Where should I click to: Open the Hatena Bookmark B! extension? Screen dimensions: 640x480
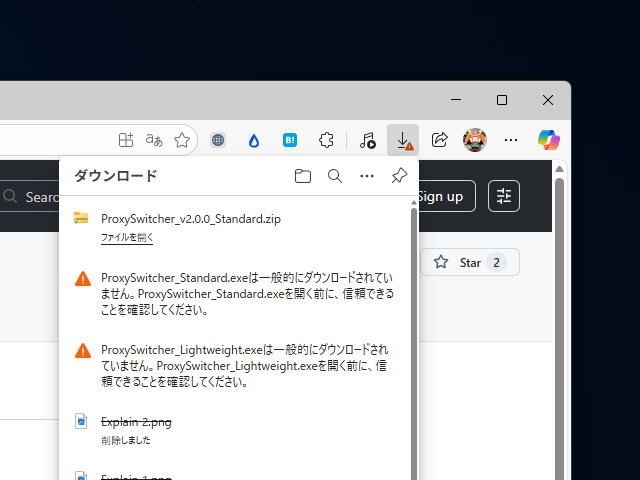point(290,140)
